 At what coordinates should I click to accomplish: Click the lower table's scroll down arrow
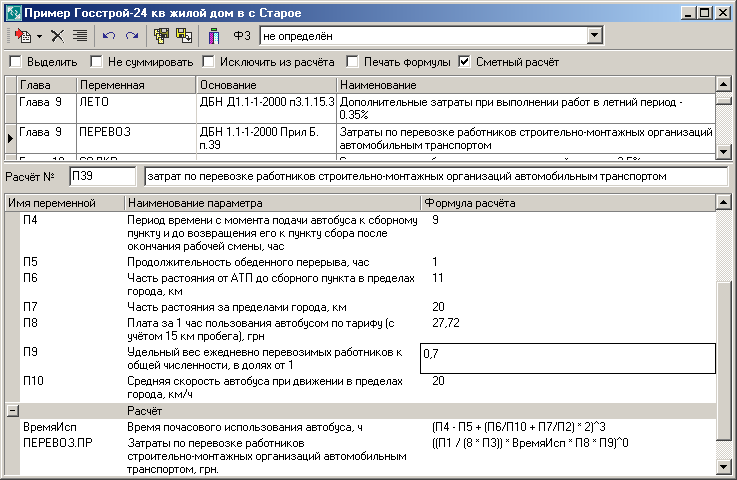(x=723, y=466)
